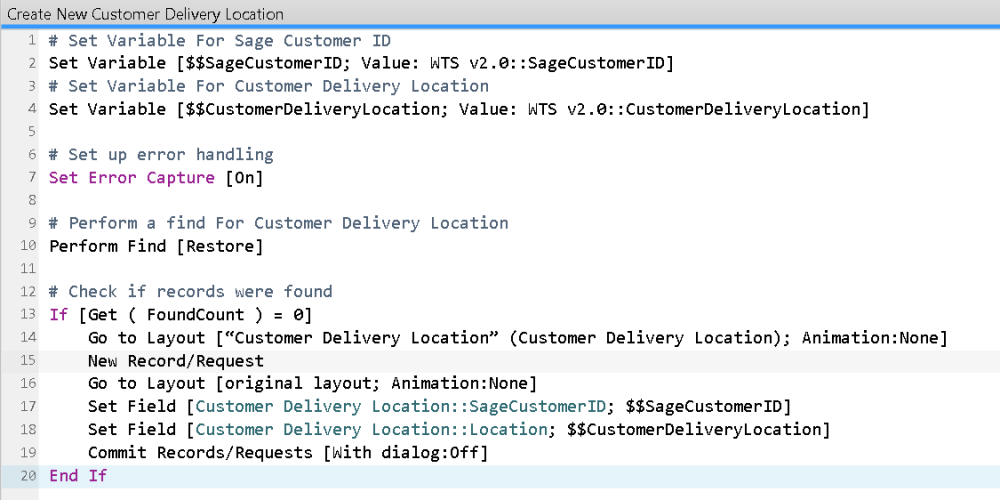Screen dimensions: 1000x500
Task: Click the Perform a find comment line
Action: click(279, 223)
